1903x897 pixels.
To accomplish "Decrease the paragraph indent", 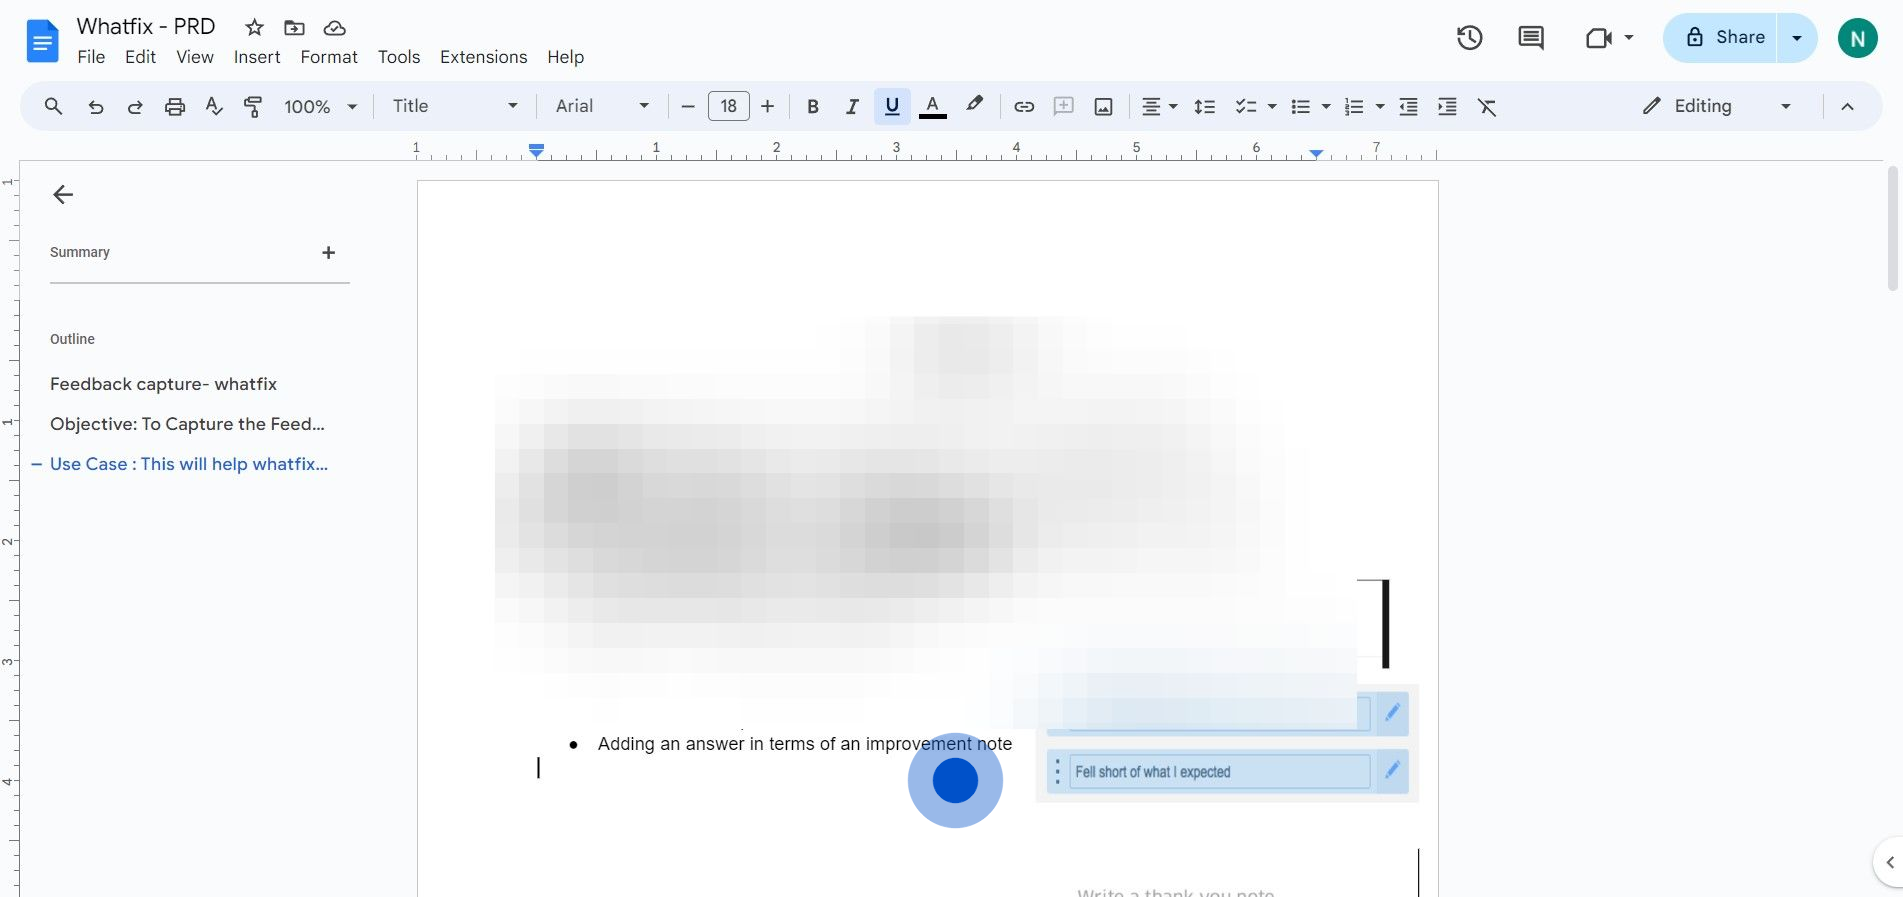I will [x=1408, y=106].
